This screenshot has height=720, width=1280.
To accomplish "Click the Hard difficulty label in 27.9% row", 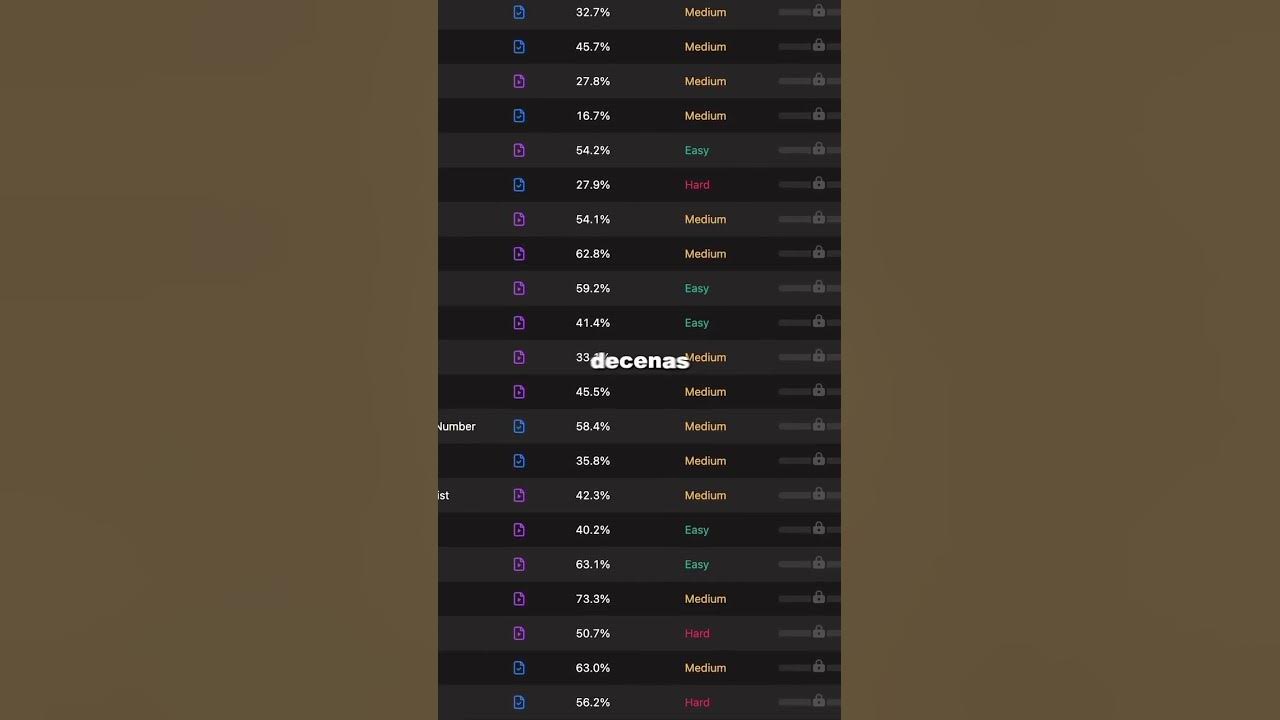I will (697, 185).
